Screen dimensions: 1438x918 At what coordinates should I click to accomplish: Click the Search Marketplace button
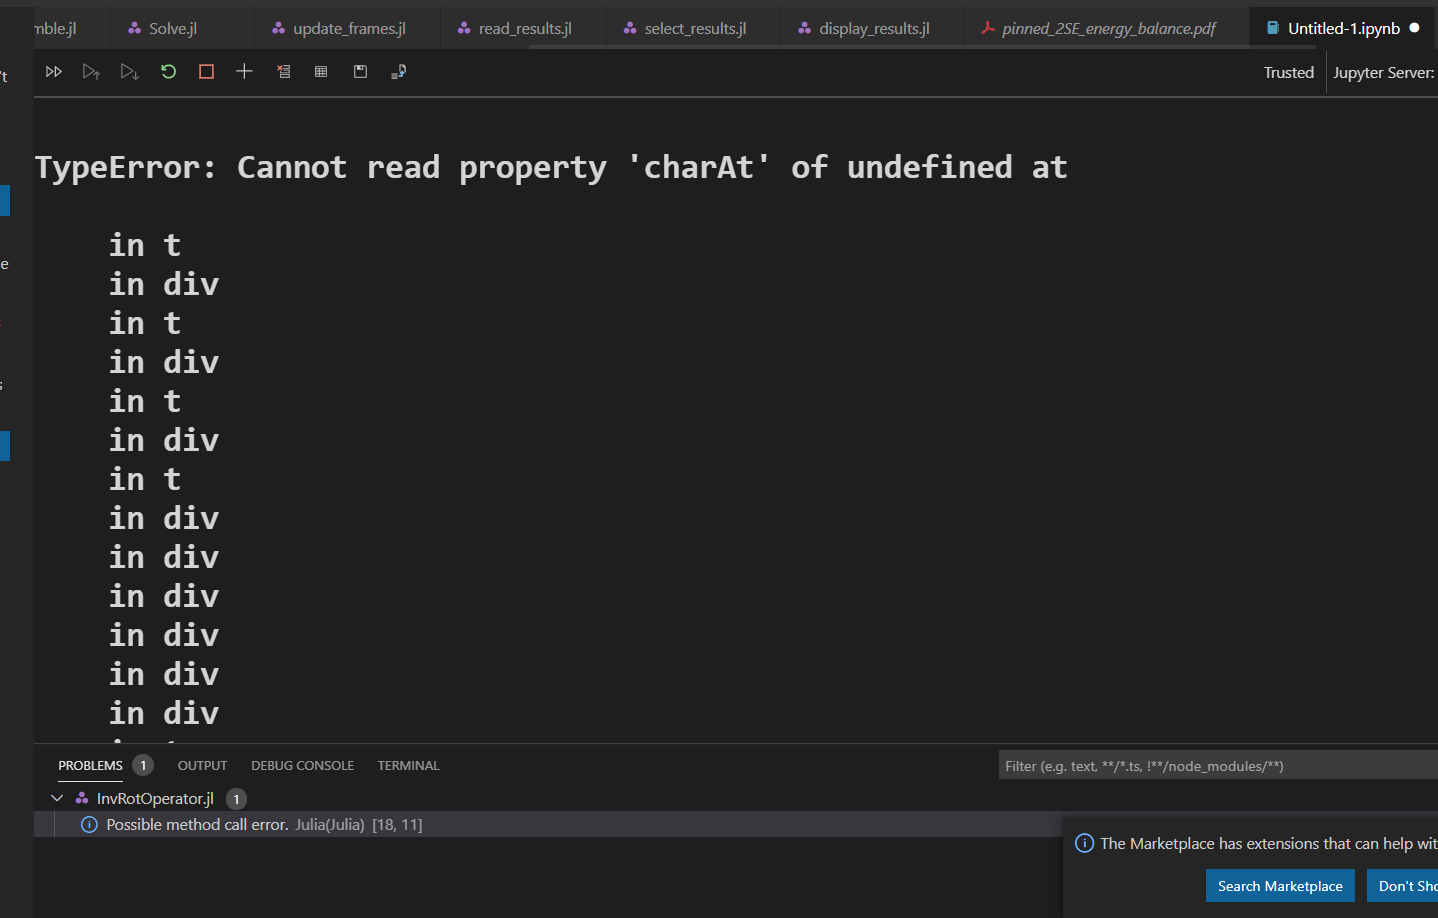click(1280, 886)
